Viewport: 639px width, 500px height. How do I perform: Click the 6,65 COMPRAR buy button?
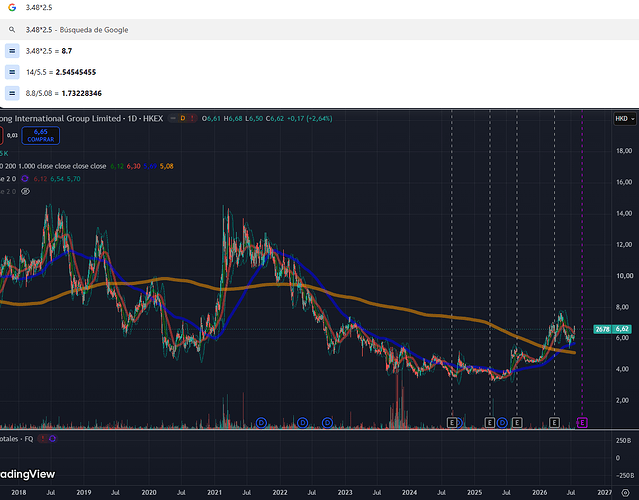click(41, 135)
